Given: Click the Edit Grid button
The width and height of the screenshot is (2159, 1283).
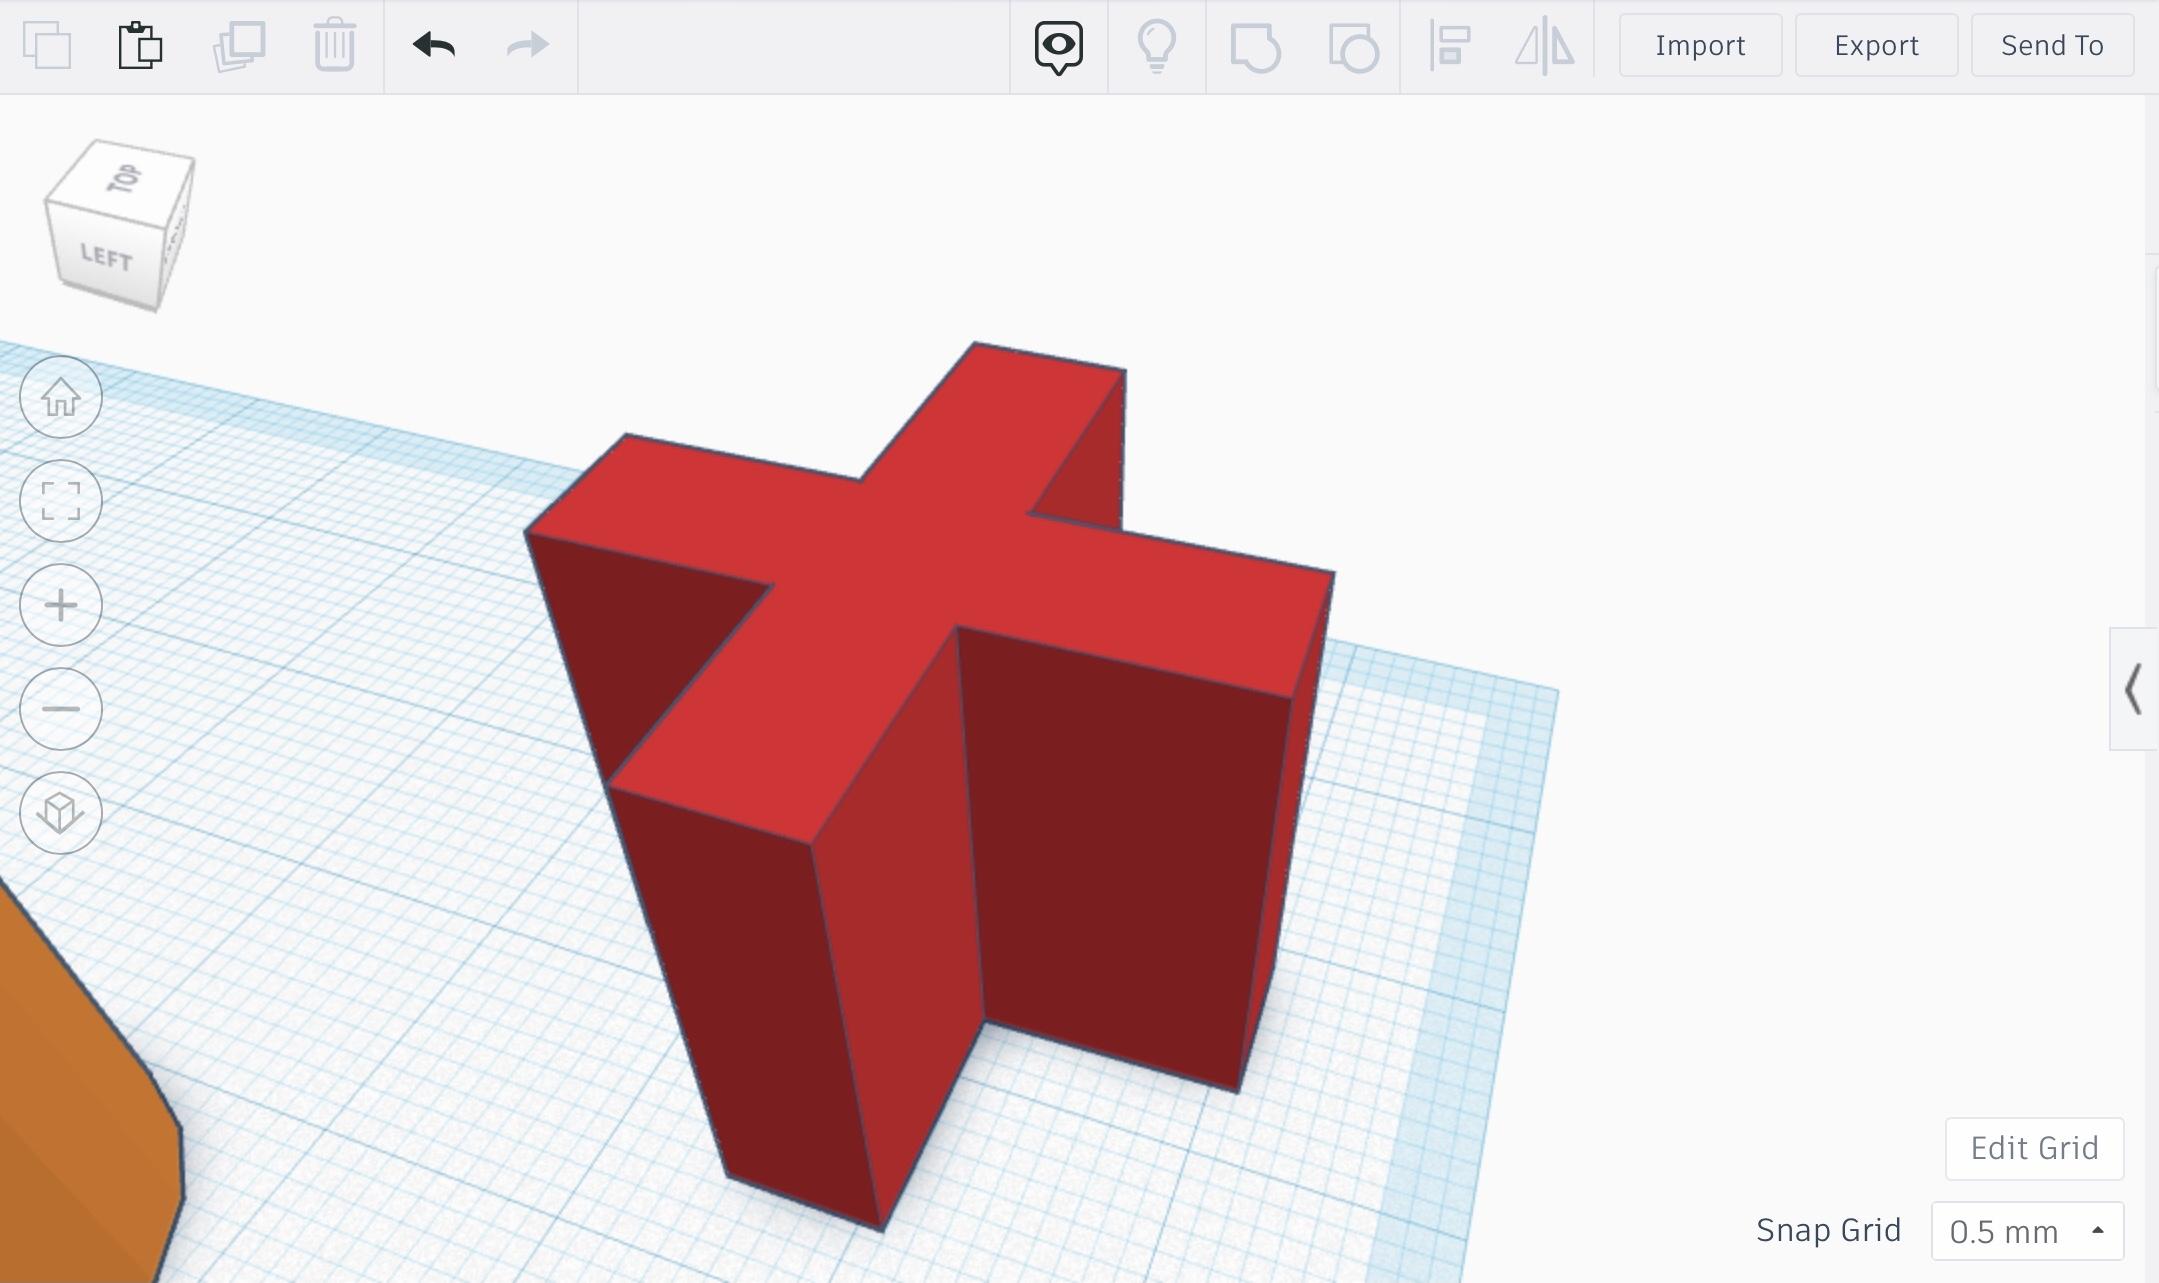Looking at the screenshot, I should [x=2033, y=1148].
